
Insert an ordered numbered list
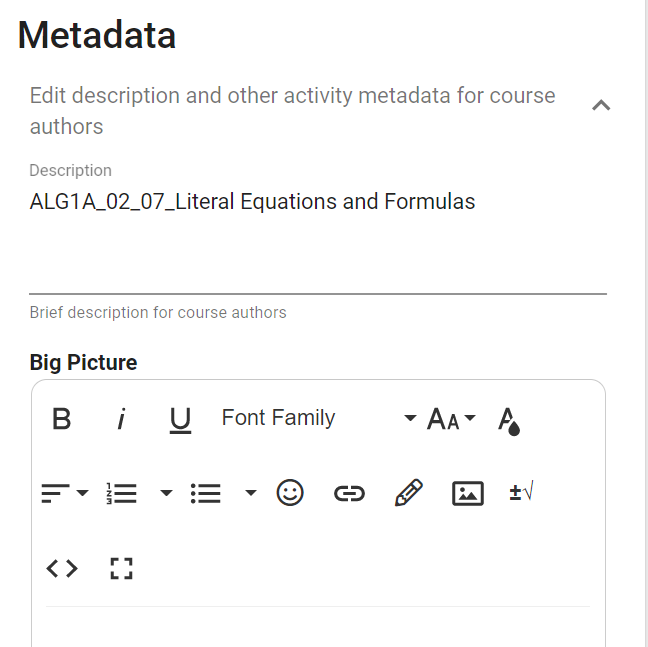[x=122, y=493]
